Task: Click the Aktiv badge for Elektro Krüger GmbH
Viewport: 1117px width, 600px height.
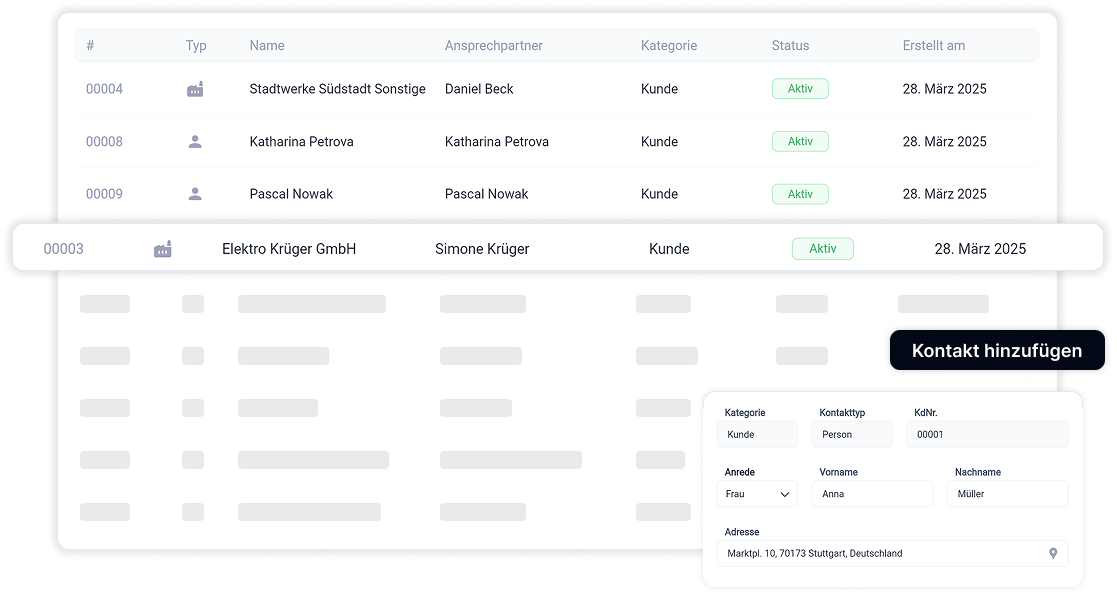Action: [x=822, y=249]
